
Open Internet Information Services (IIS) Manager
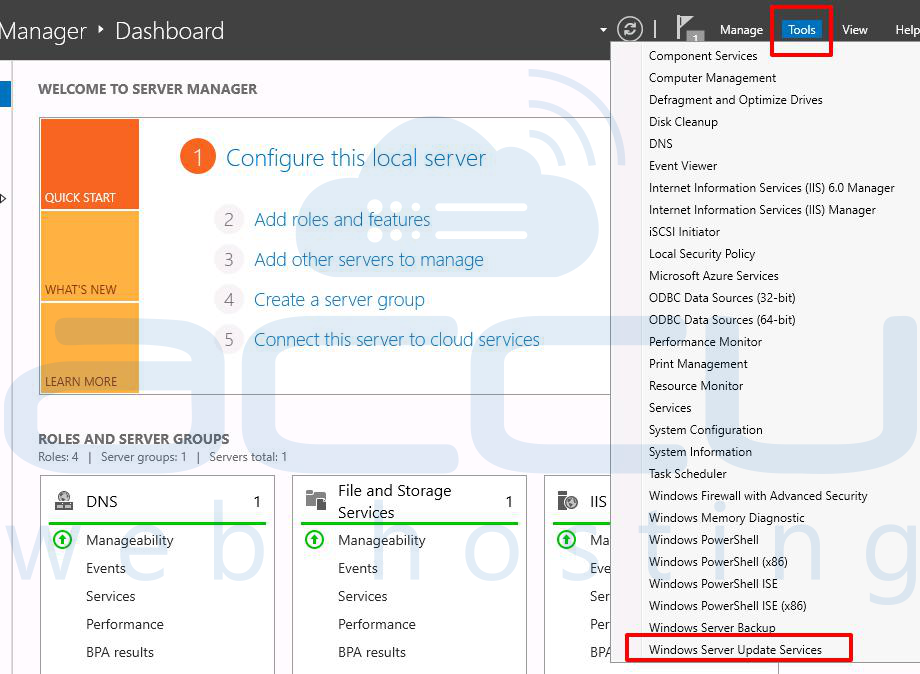(x=762, y=210)
